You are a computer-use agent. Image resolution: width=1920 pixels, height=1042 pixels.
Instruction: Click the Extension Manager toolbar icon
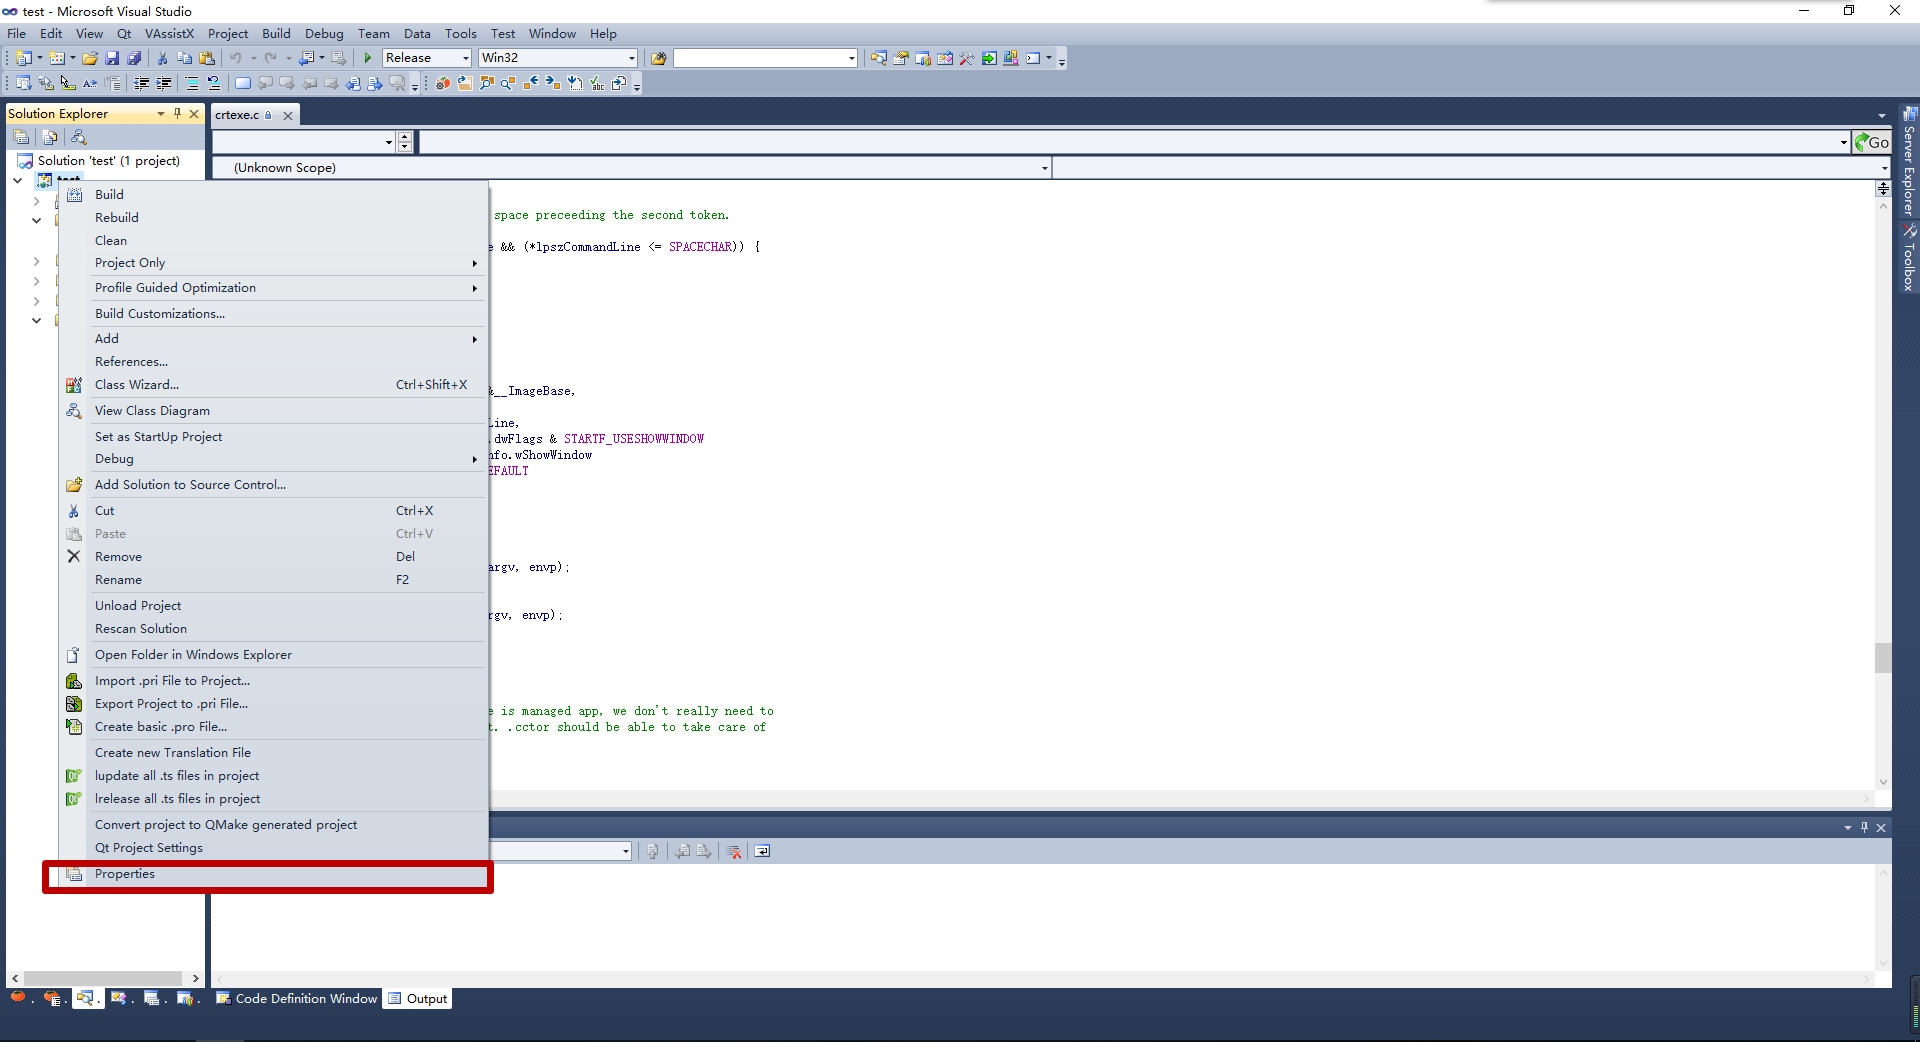point(1011,58)
